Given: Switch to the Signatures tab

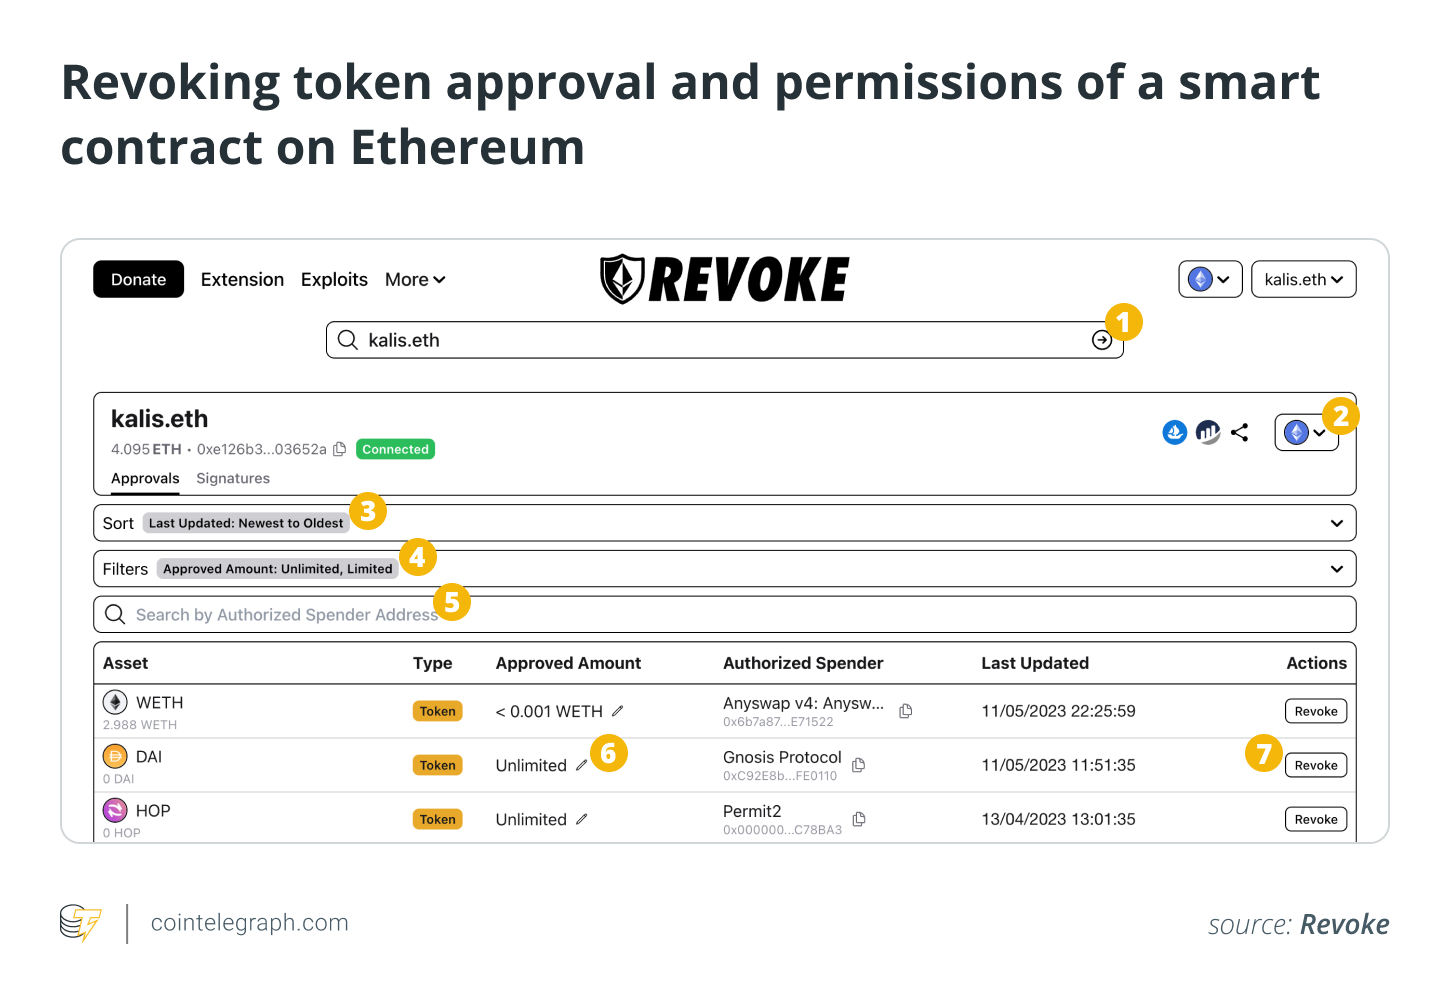Looking at the screenshot, I should (x=233, y=478).
